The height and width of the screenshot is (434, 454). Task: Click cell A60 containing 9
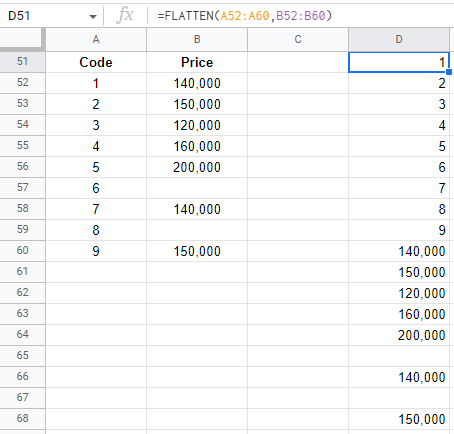(x=96, y=251)
